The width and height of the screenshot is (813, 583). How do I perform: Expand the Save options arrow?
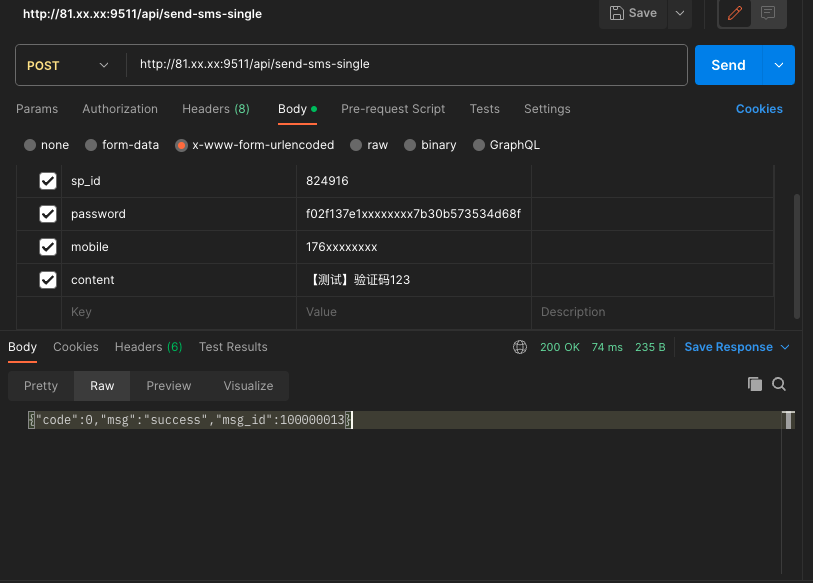click(680, 13)
